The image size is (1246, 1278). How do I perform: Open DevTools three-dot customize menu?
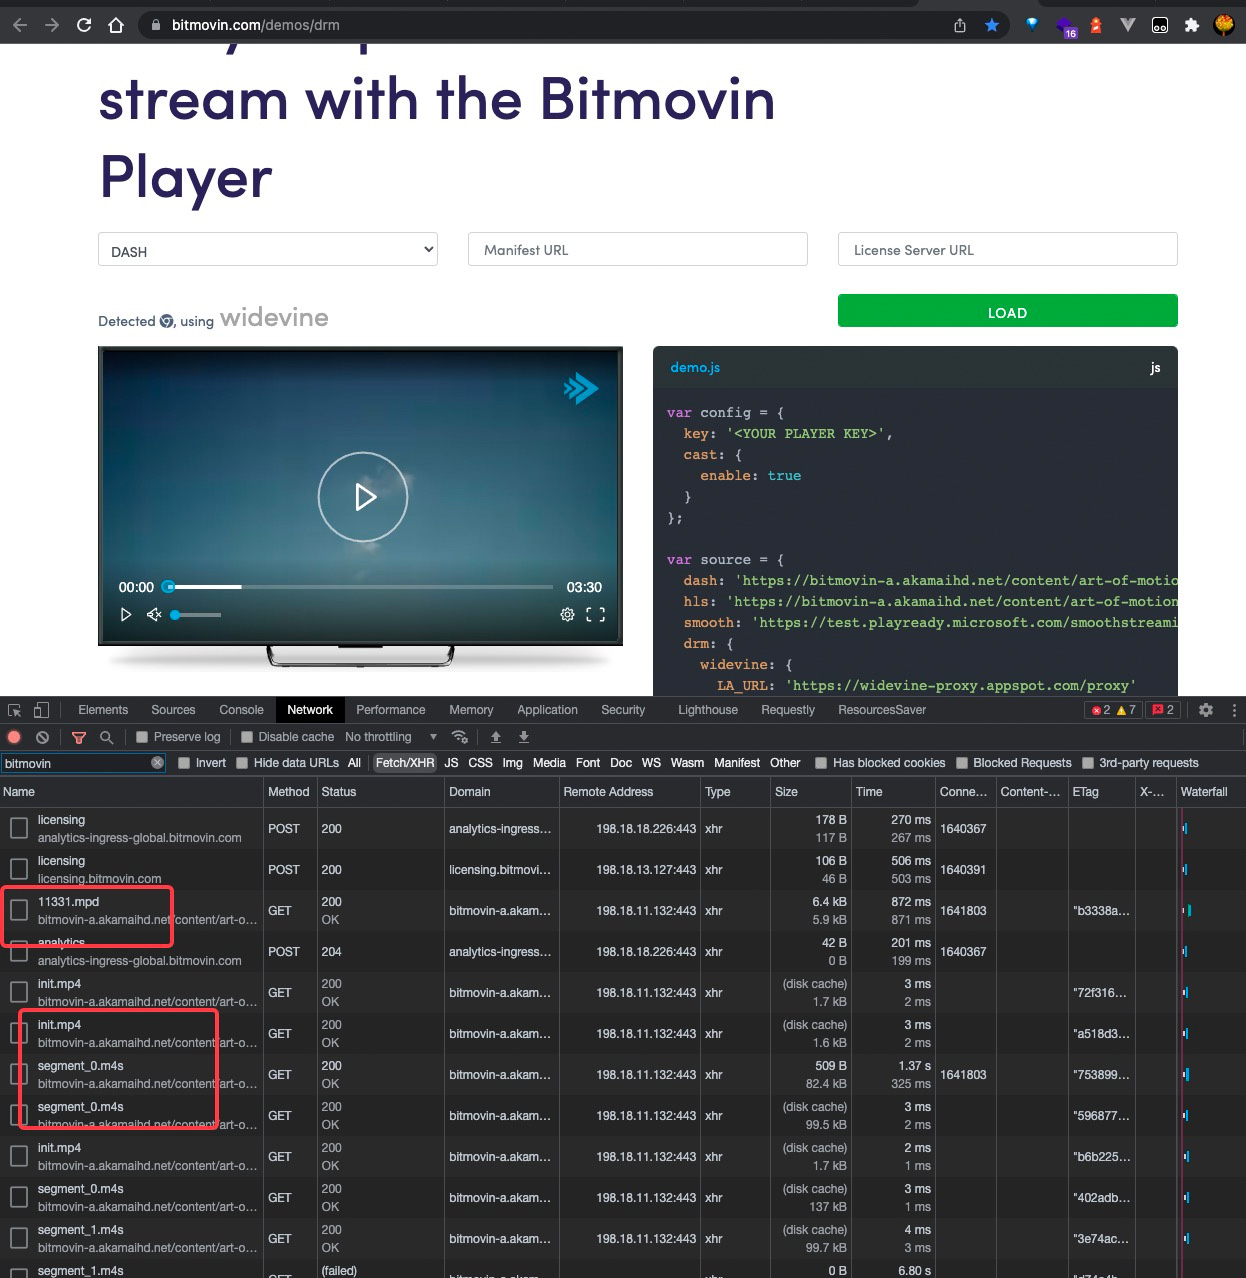[1234, 710]
